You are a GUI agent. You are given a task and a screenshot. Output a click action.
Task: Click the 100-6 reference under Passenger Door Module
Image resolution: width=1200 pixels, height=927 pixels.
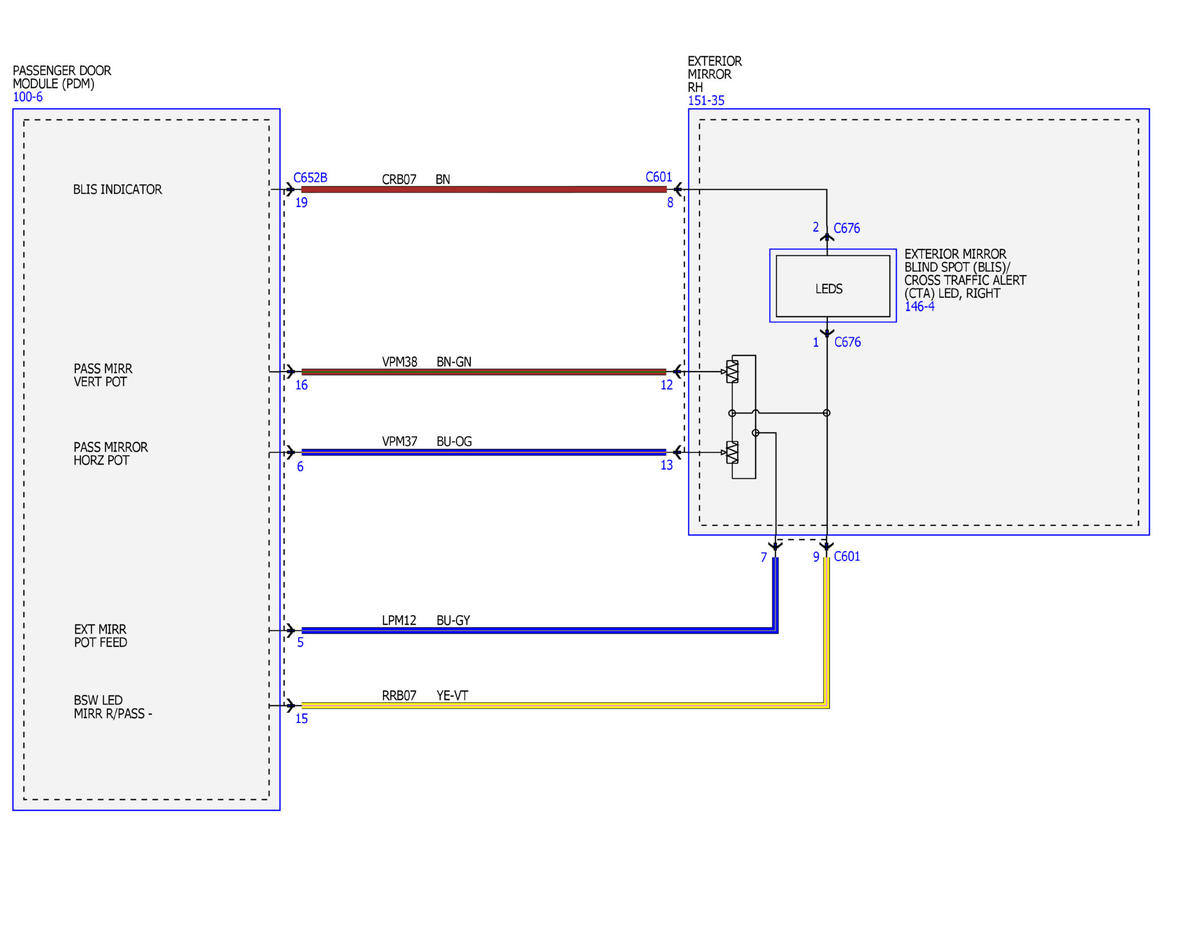point(28,98)
